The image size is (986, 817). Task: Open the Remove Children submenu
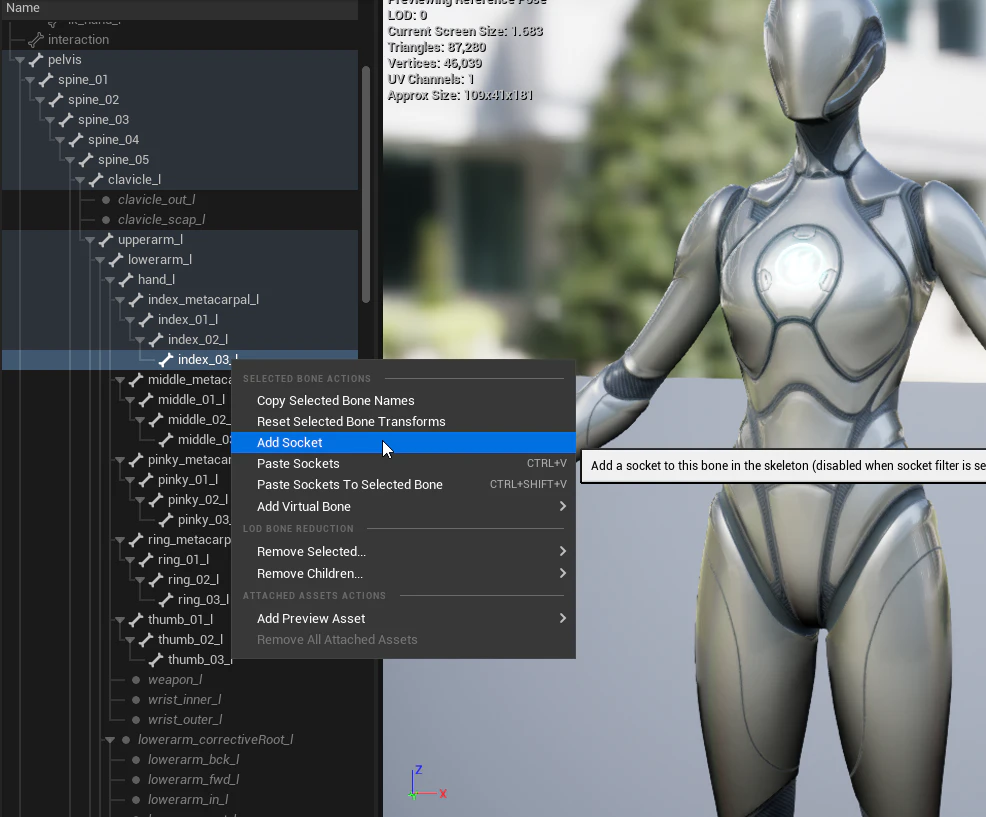click(x=403, y=574)
